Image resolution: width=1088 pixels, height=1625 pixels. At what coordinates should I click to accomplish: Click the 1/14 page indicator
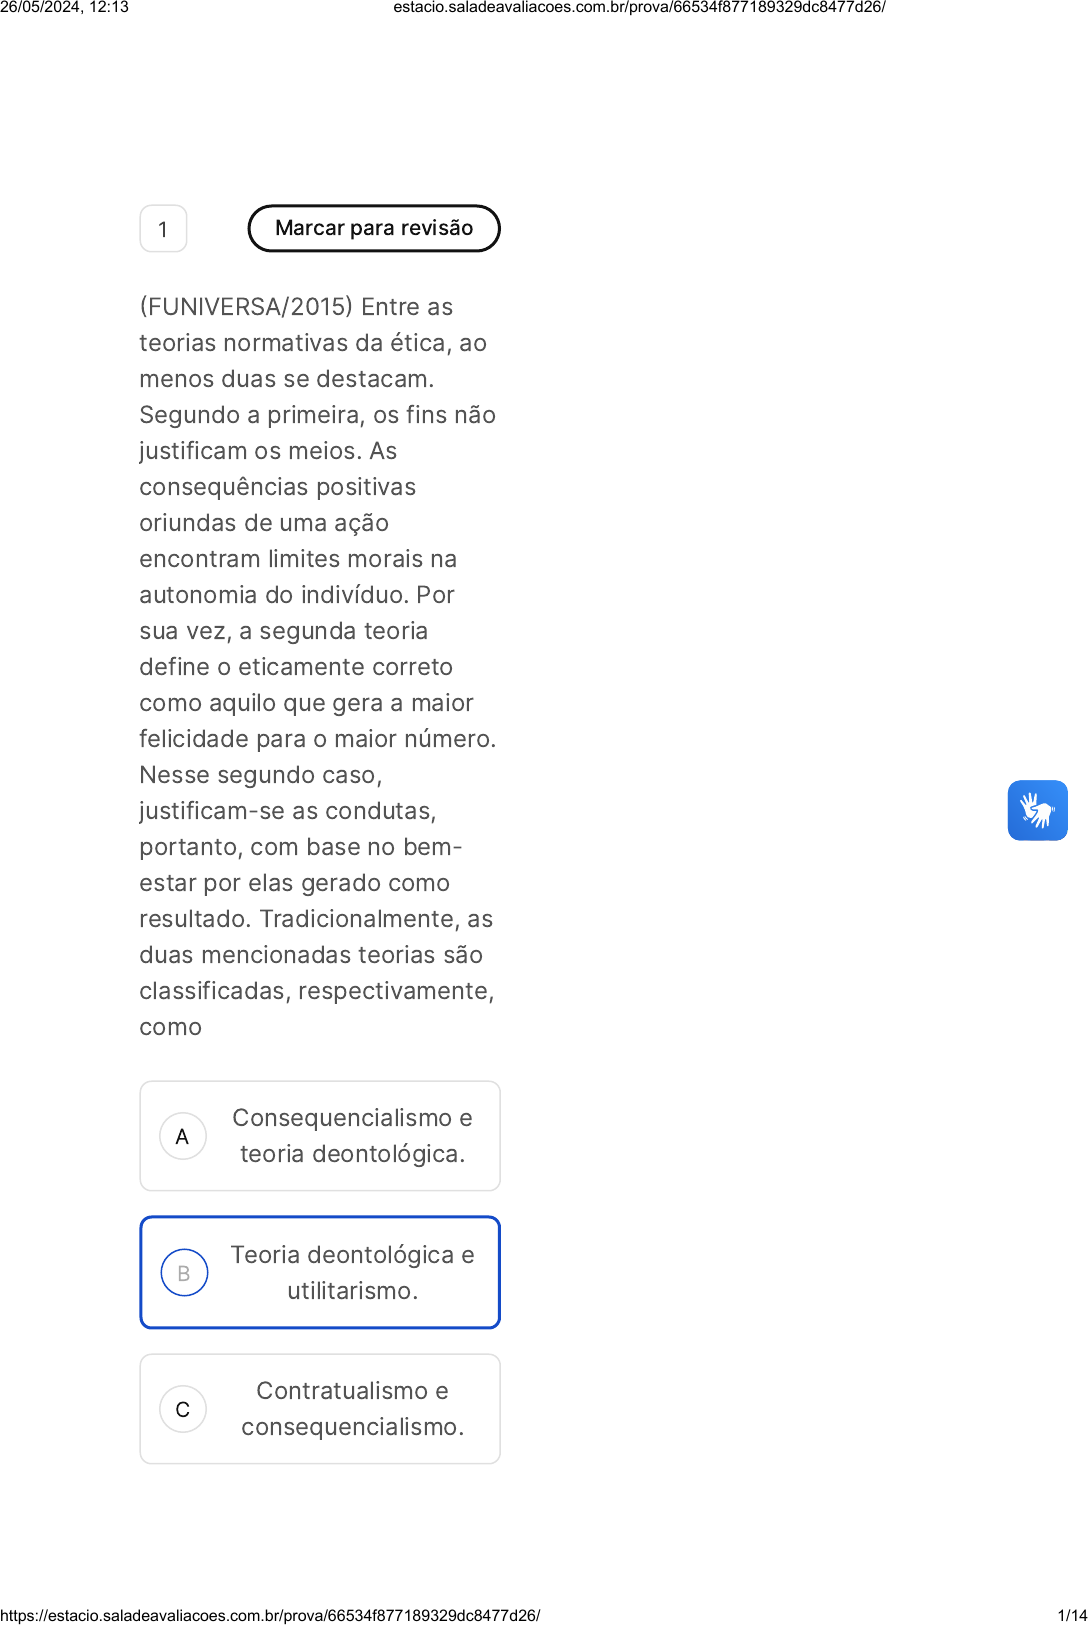1072,1615
